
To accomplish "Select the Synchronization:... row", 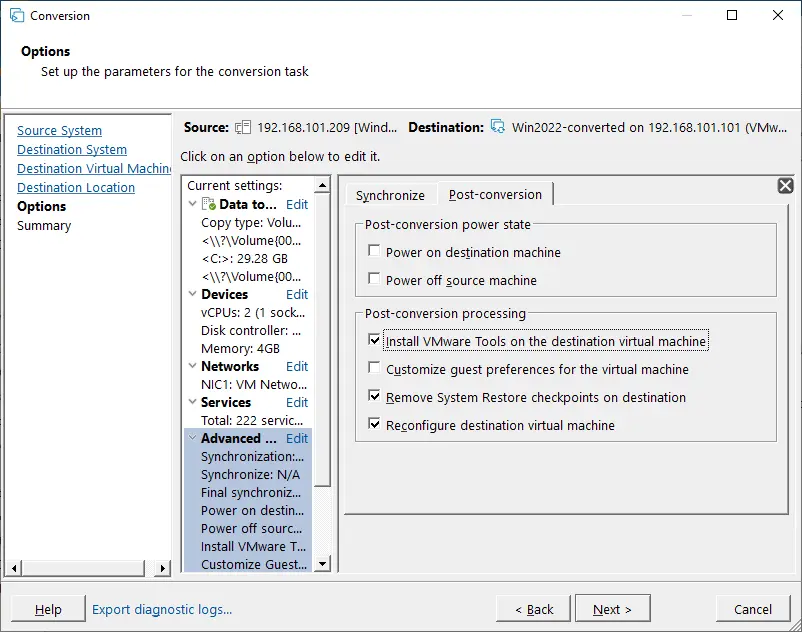I will coord(252,457).
